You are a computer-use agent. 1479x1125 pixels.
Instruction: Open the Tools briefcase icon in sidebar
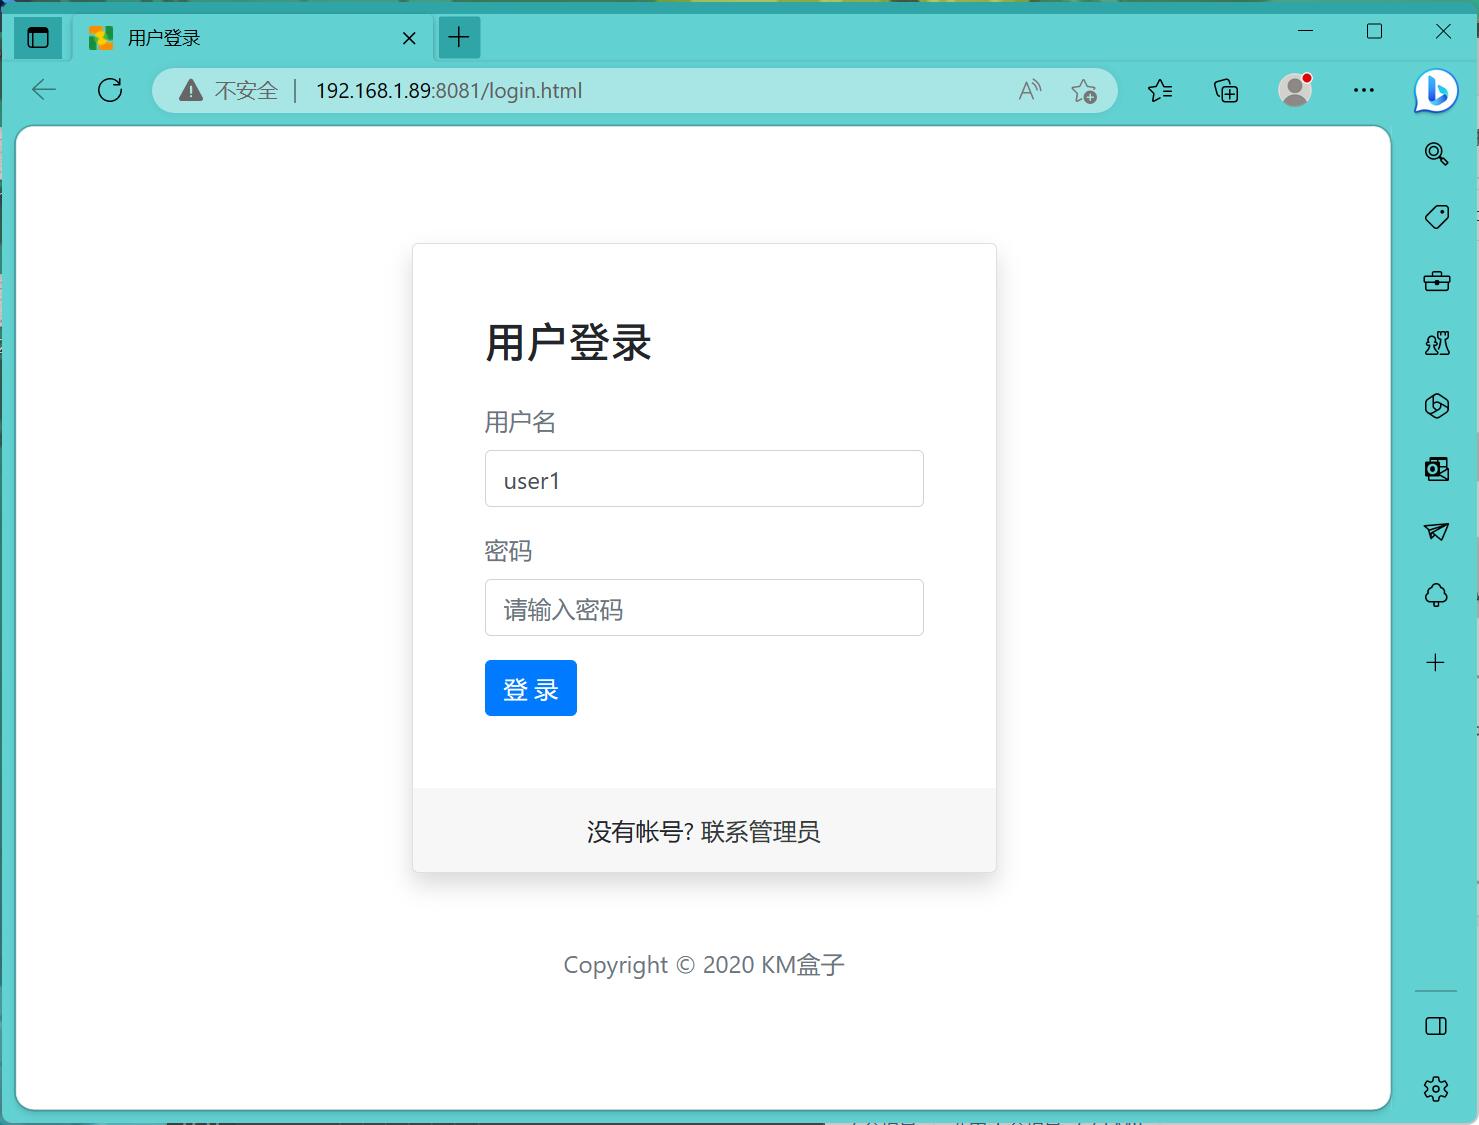1436,281
